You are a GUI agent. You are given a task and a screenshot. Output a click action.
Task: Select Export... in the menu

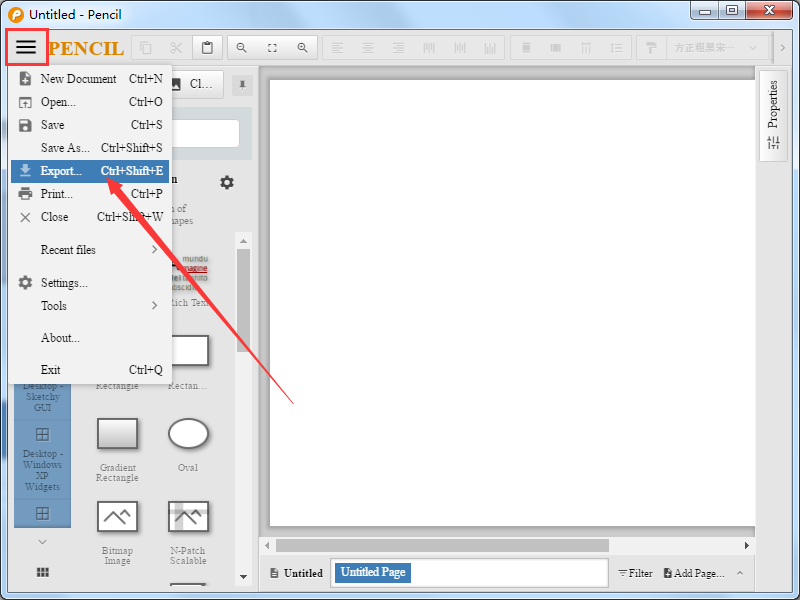pos(90,171)
